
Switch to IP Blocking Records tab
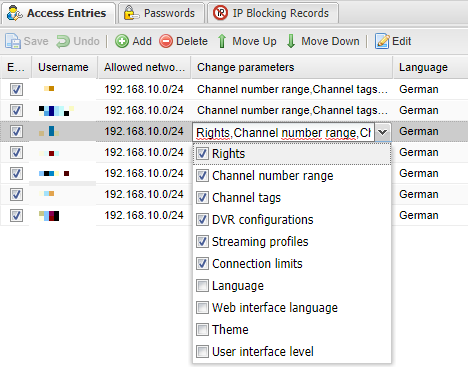[273, 13]
